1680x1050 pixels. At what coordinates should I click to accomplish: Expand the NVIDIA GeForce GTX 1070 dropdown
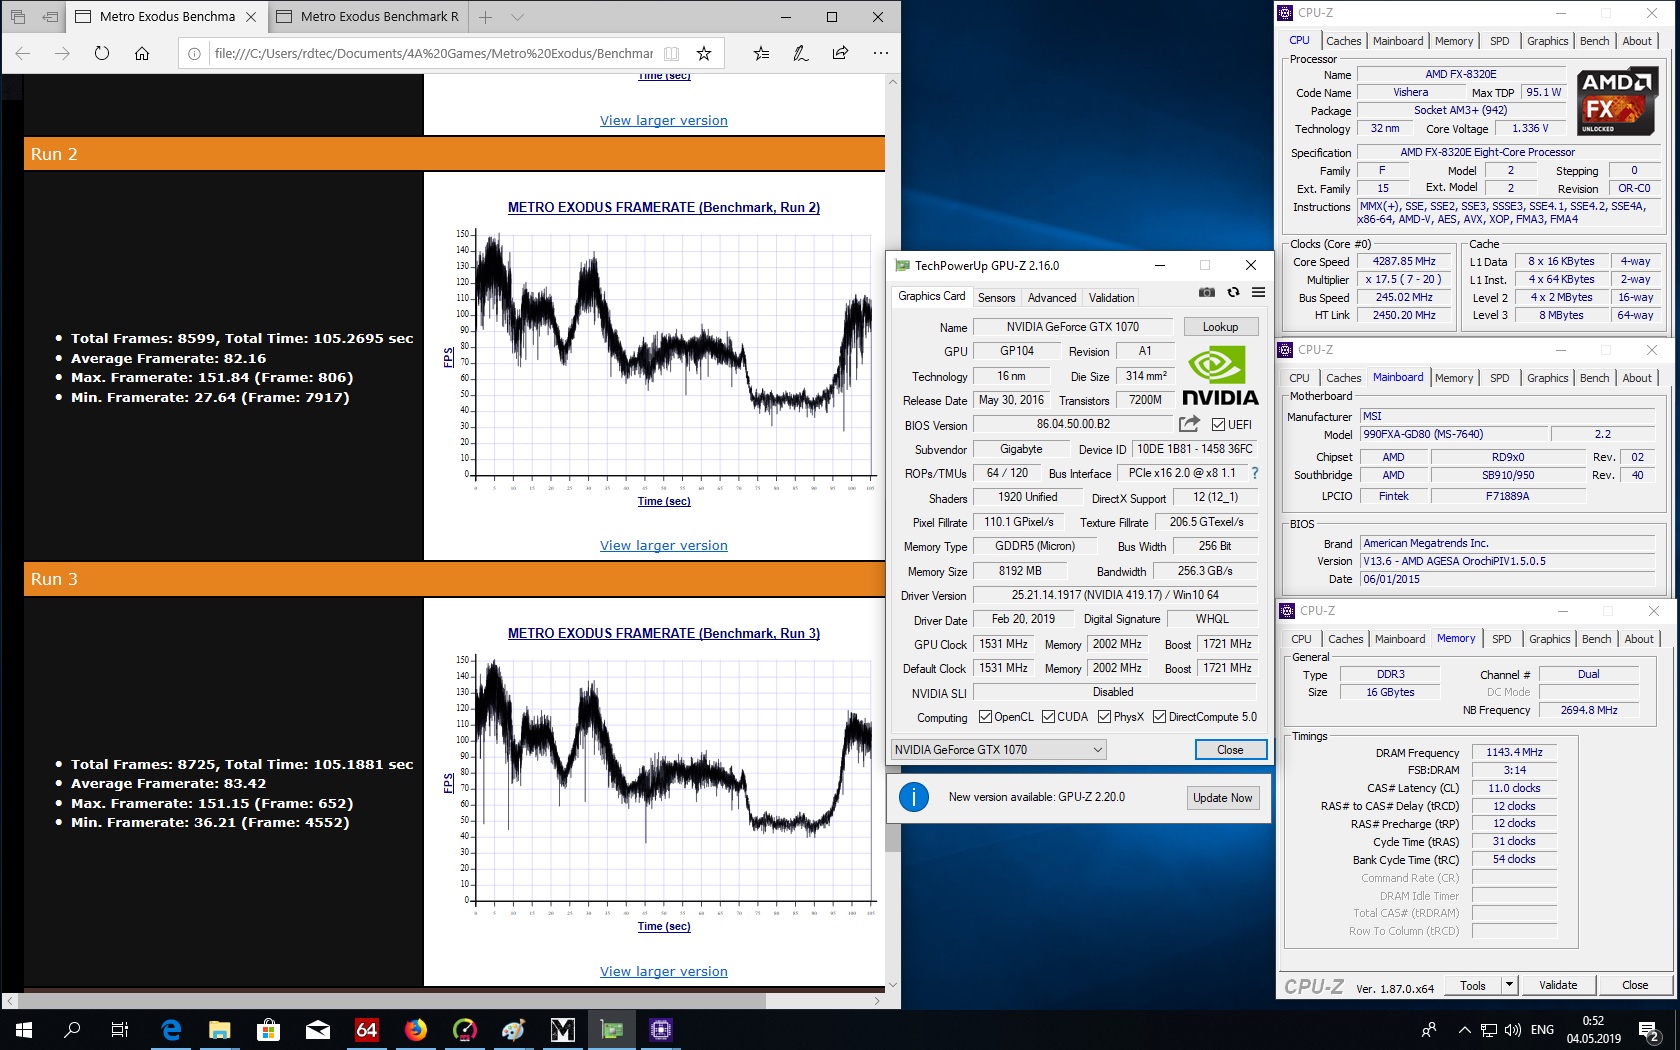point(998,750)
